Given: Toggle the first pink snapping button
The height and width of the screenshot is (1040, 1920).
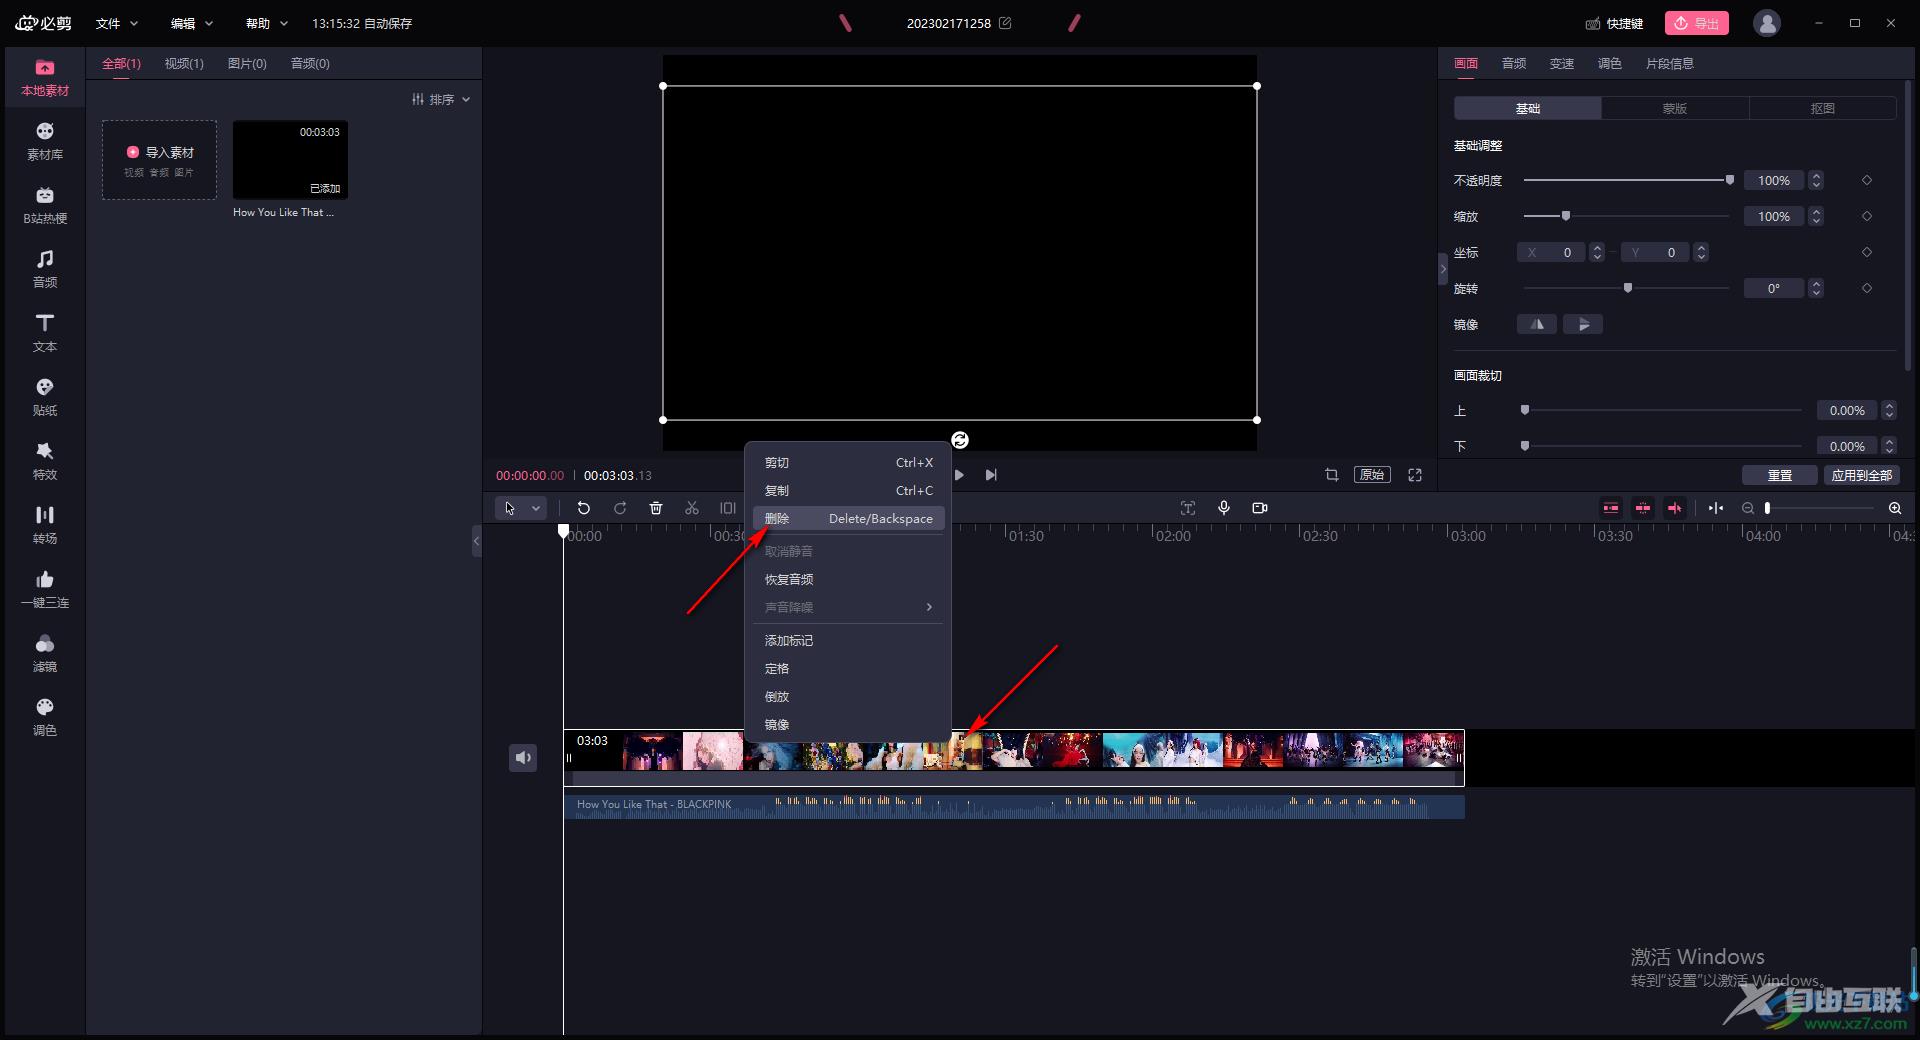Looking at the screenshot, I should tap(1611, 508).
